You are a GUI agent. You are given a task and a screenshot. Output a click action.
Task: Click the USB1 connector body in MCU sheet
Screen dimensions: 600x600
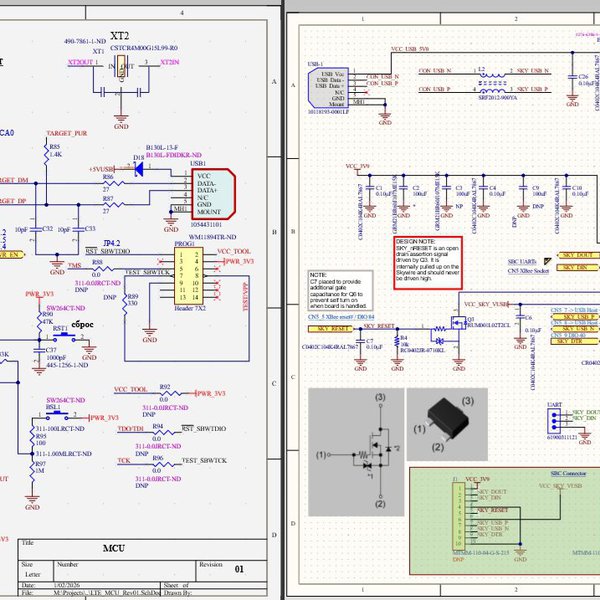coord(214,194)
